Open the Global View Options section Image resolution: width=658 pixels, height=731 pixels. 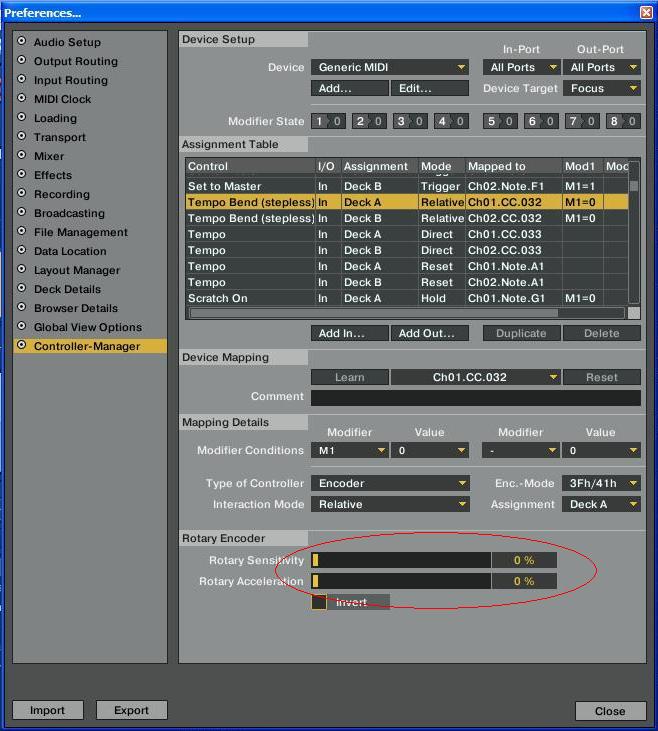pyautogui.click(x=88, y=327)
